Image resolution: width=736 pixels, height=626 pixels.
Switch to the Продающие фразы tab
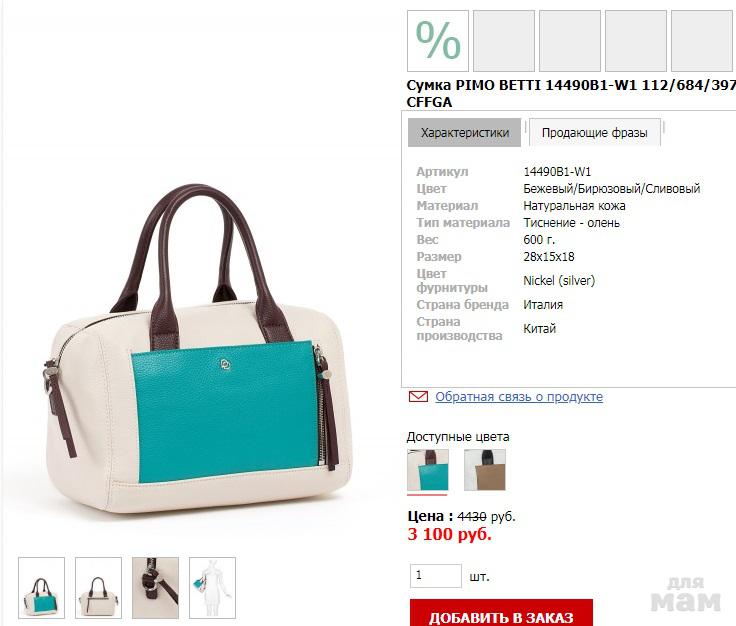click(x=594, y=132)
